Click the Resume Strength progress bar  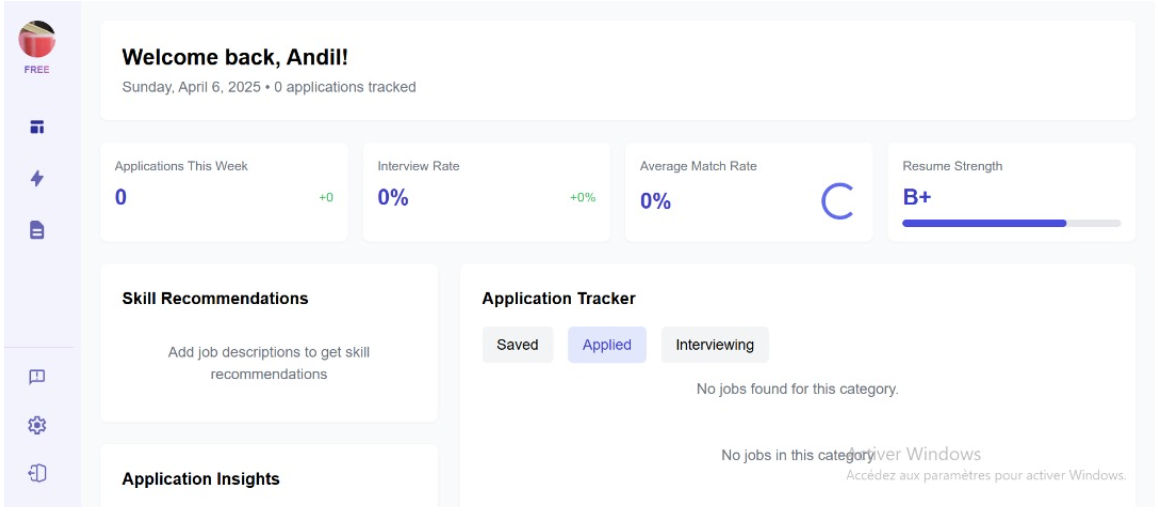(x=1011, y=223)
